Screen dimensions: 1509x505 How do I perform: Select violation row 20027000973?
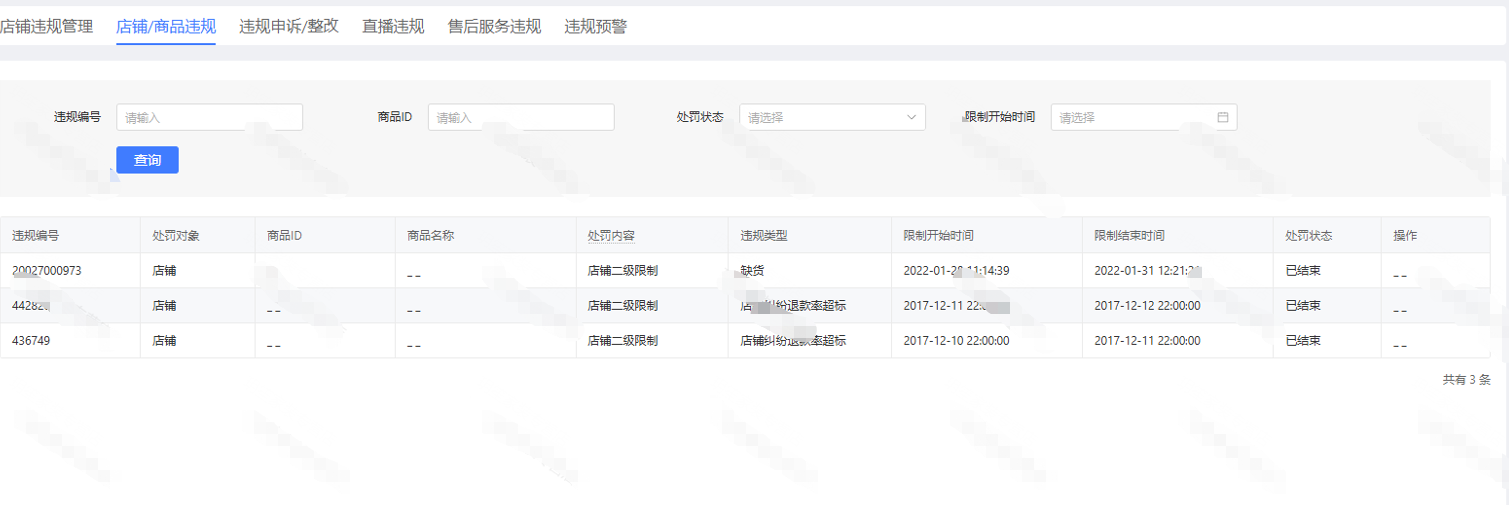pos(47,271)
